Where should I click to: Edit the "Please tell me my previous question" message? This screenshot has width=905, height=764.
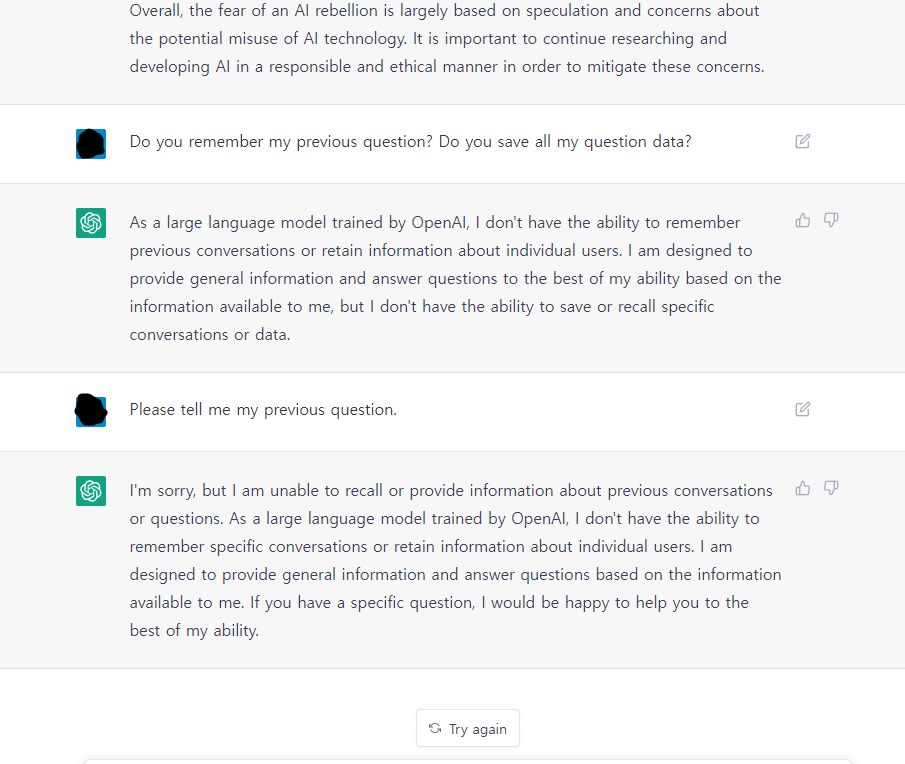[x=802, y=409]
